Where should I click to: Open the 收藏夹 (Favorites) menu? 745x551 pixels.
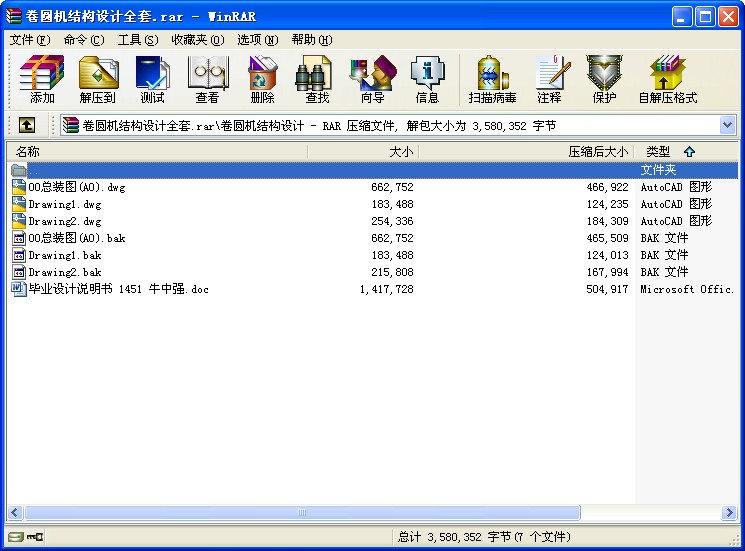(x=197, y=40)
